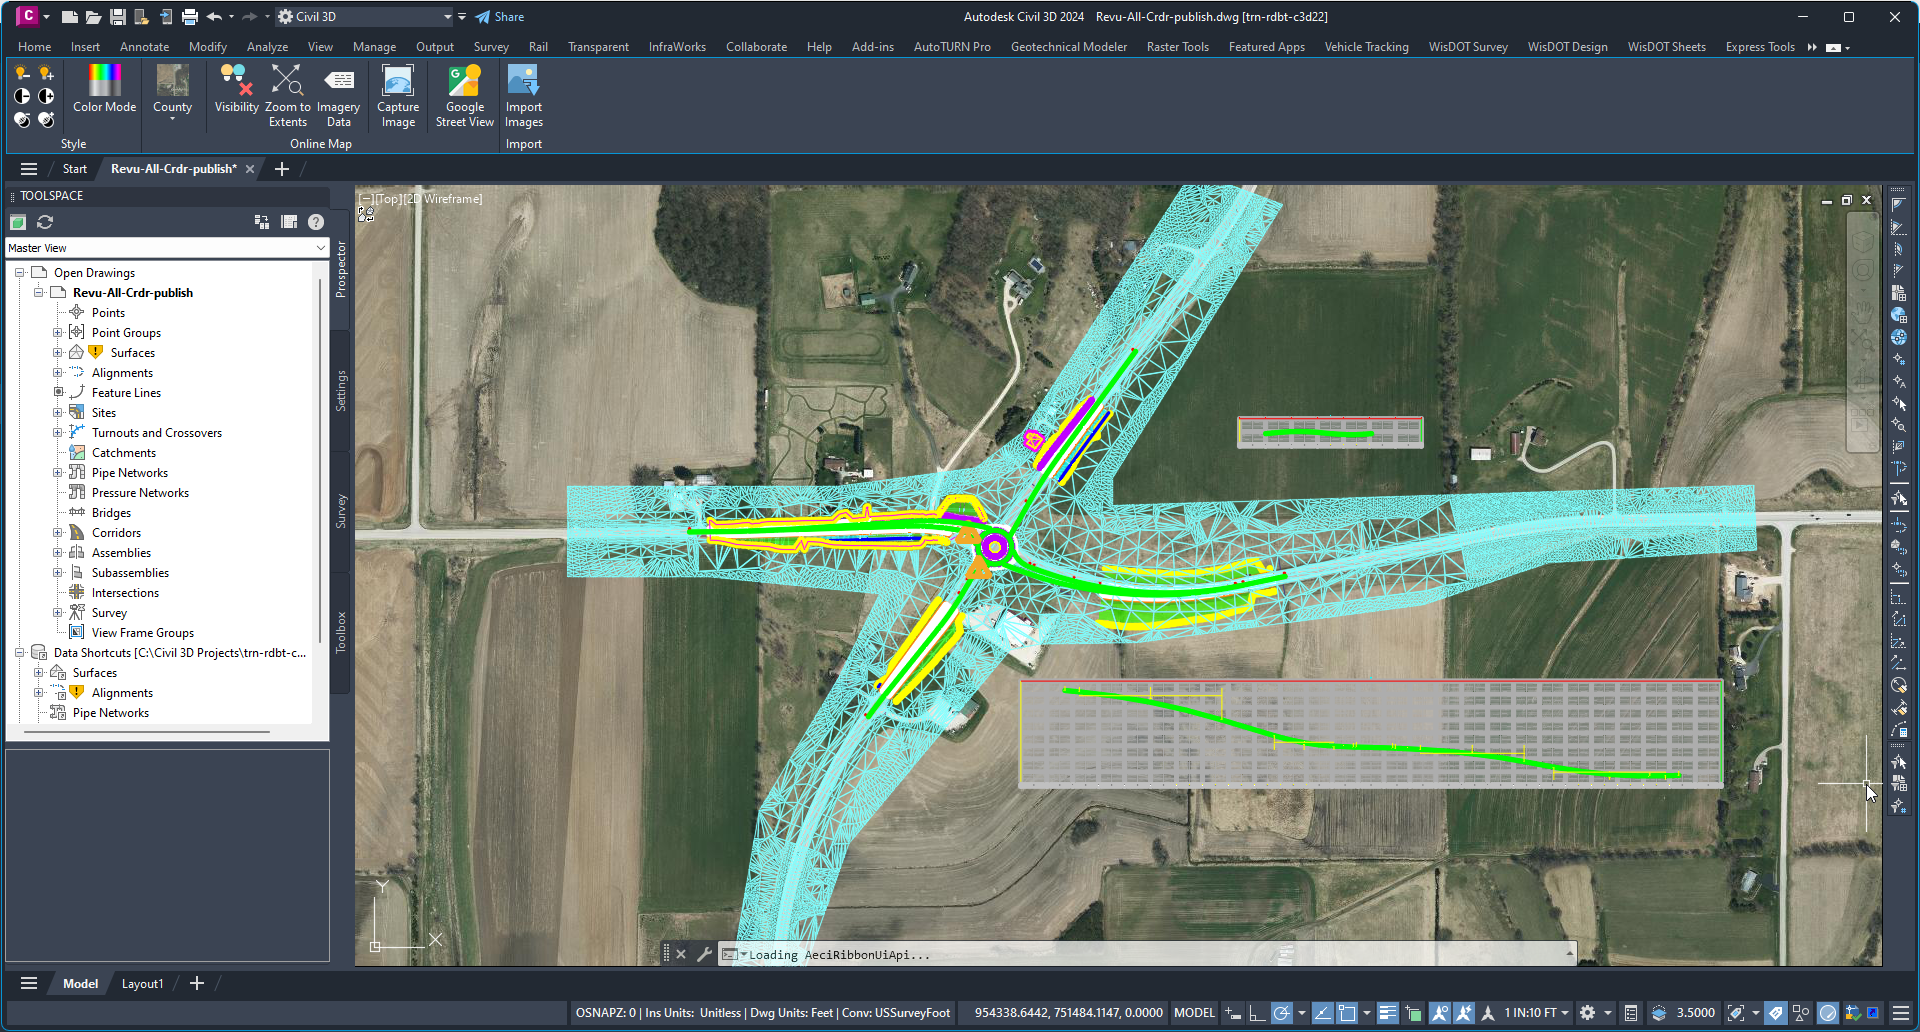The image size is (1920, 1032).
Task: Click the green cube Toolspace icon
Action: (x=18, y=222)
